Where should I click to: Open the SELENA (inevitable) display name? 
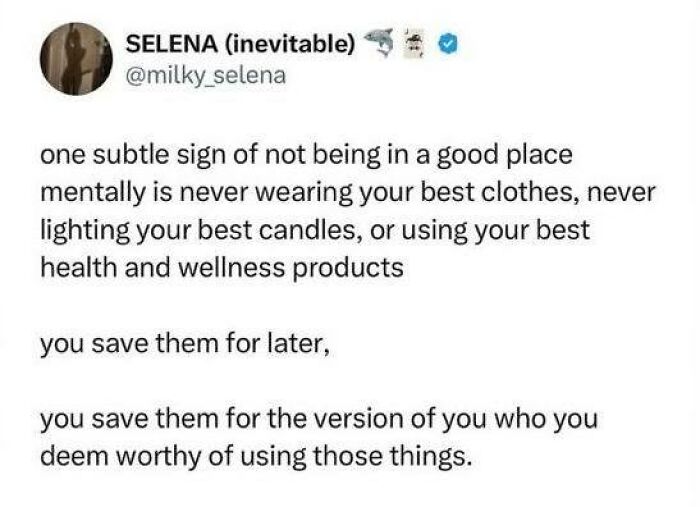(239, 46)
